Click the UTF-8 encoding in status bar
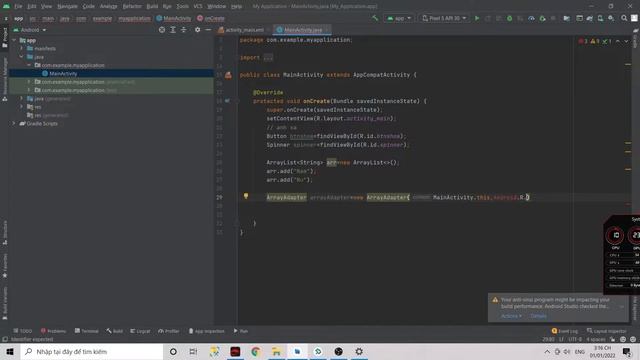 coord(575,339)
